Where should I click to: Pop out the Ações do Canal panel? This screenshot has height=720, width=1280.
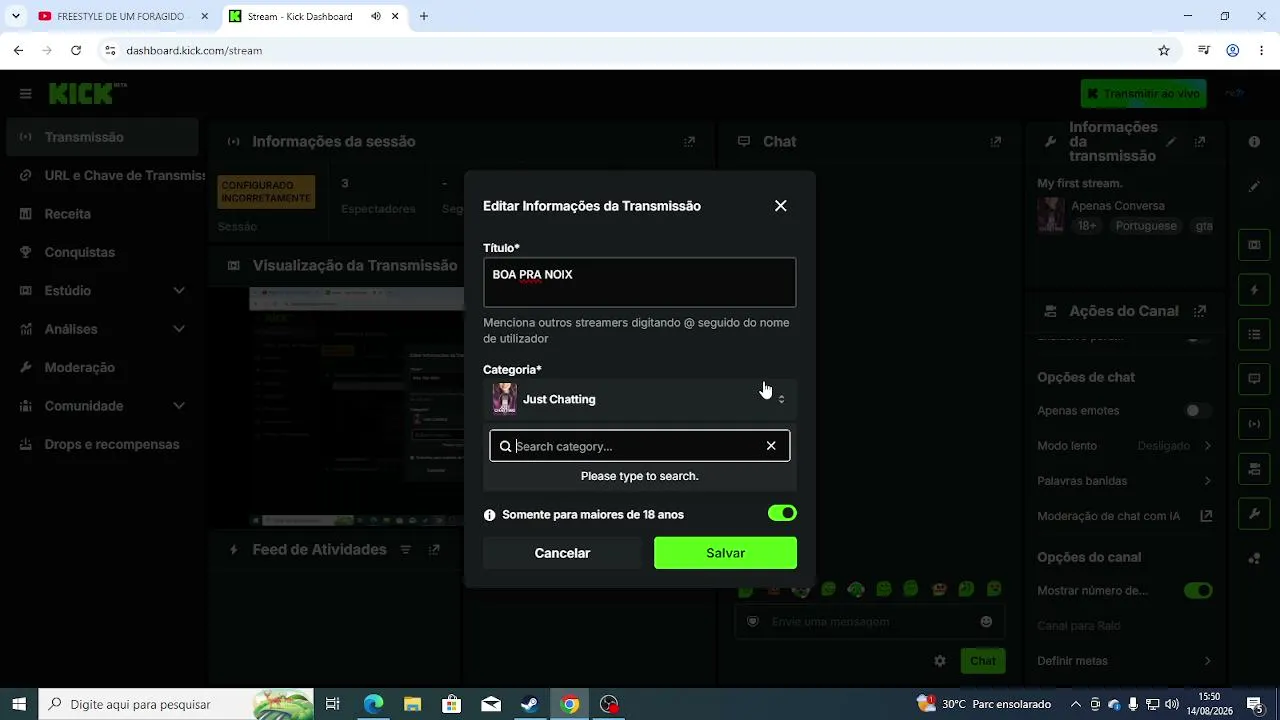coord(1200,311)
